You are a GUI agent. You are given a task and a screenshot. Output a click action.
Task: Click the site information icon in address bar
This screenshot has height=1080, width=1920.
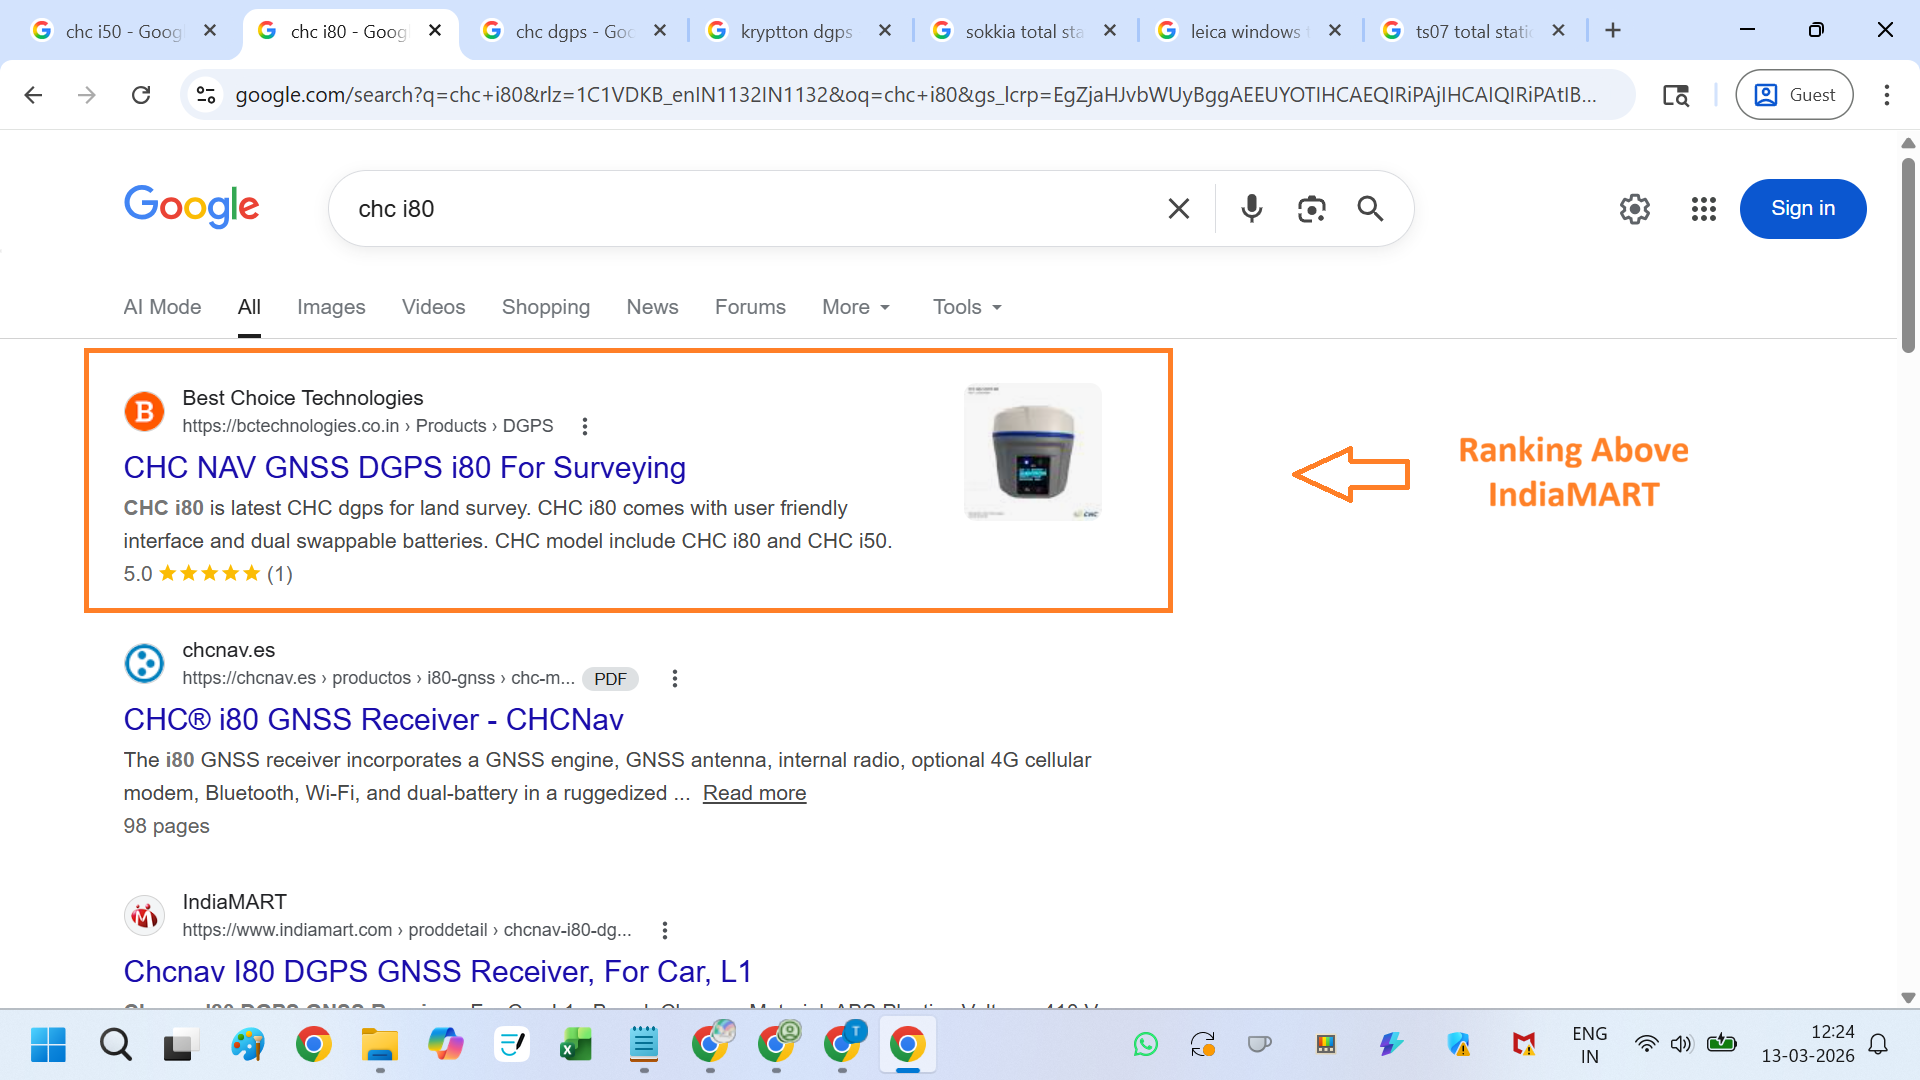coord(206,94)
